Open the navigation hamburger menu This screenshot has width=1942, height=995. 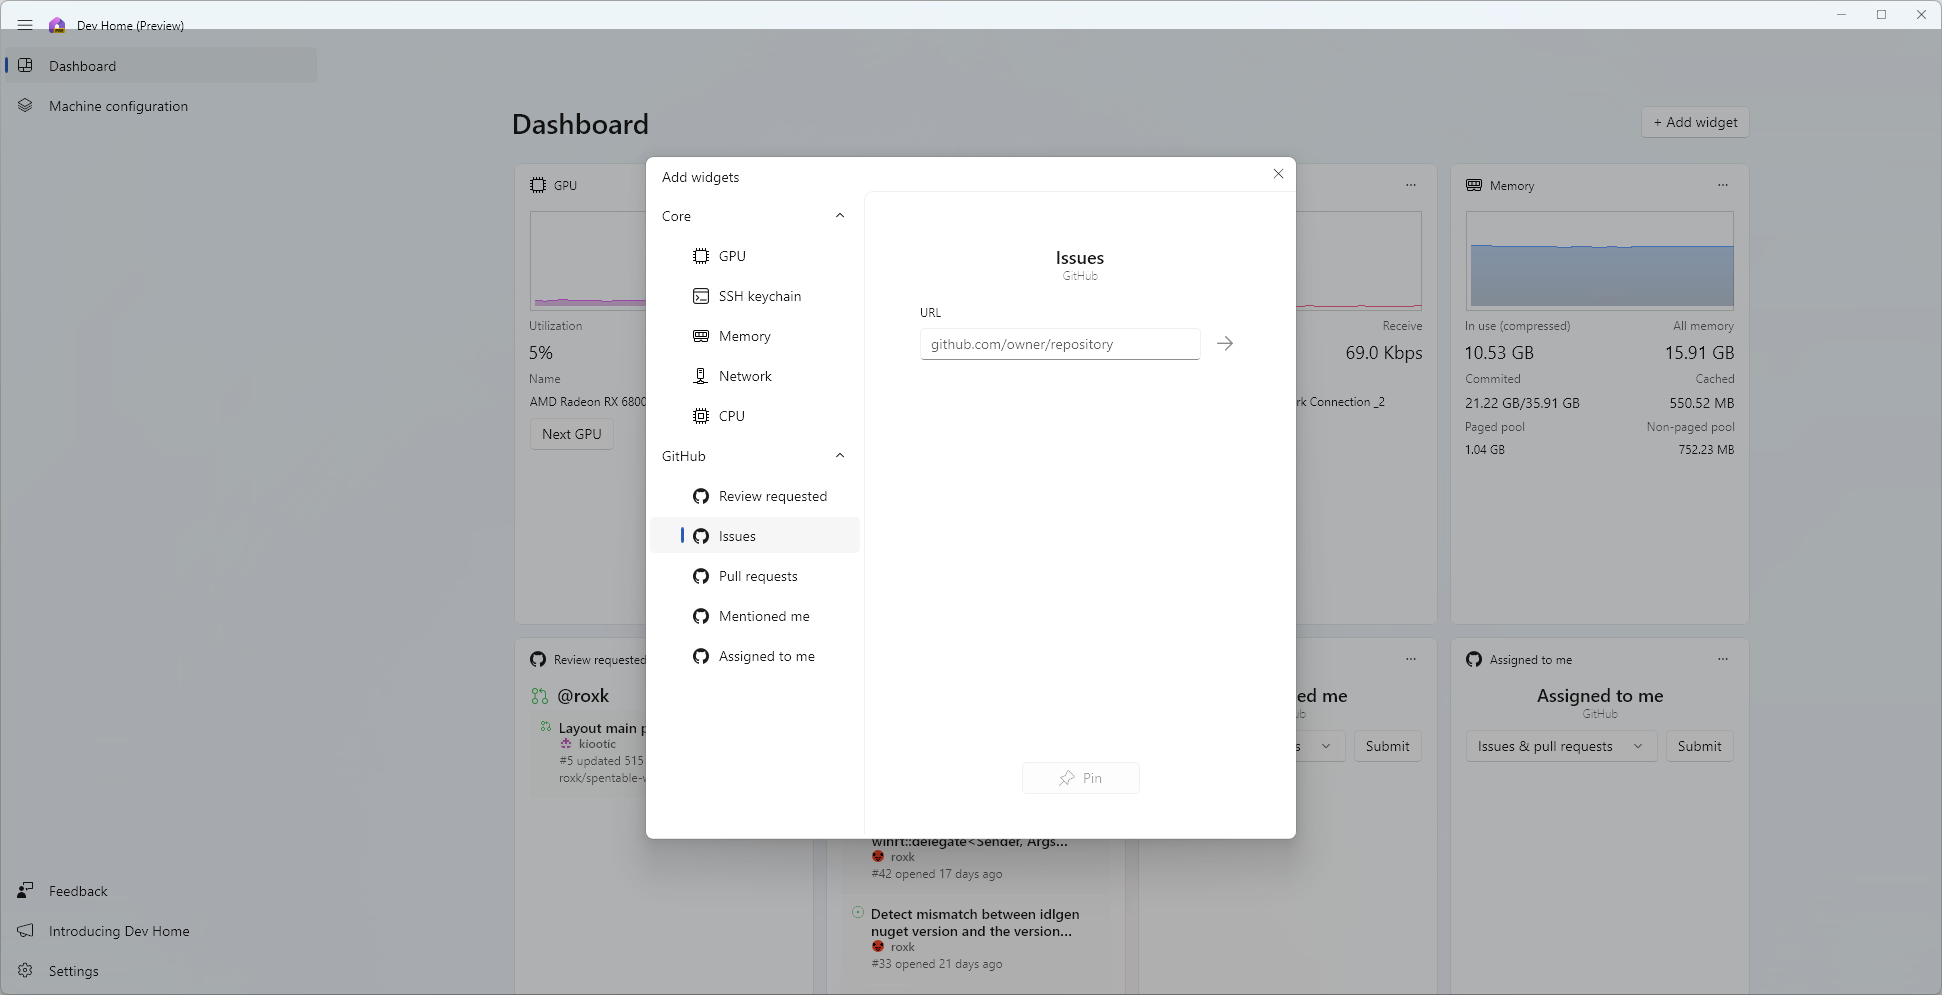25,25
